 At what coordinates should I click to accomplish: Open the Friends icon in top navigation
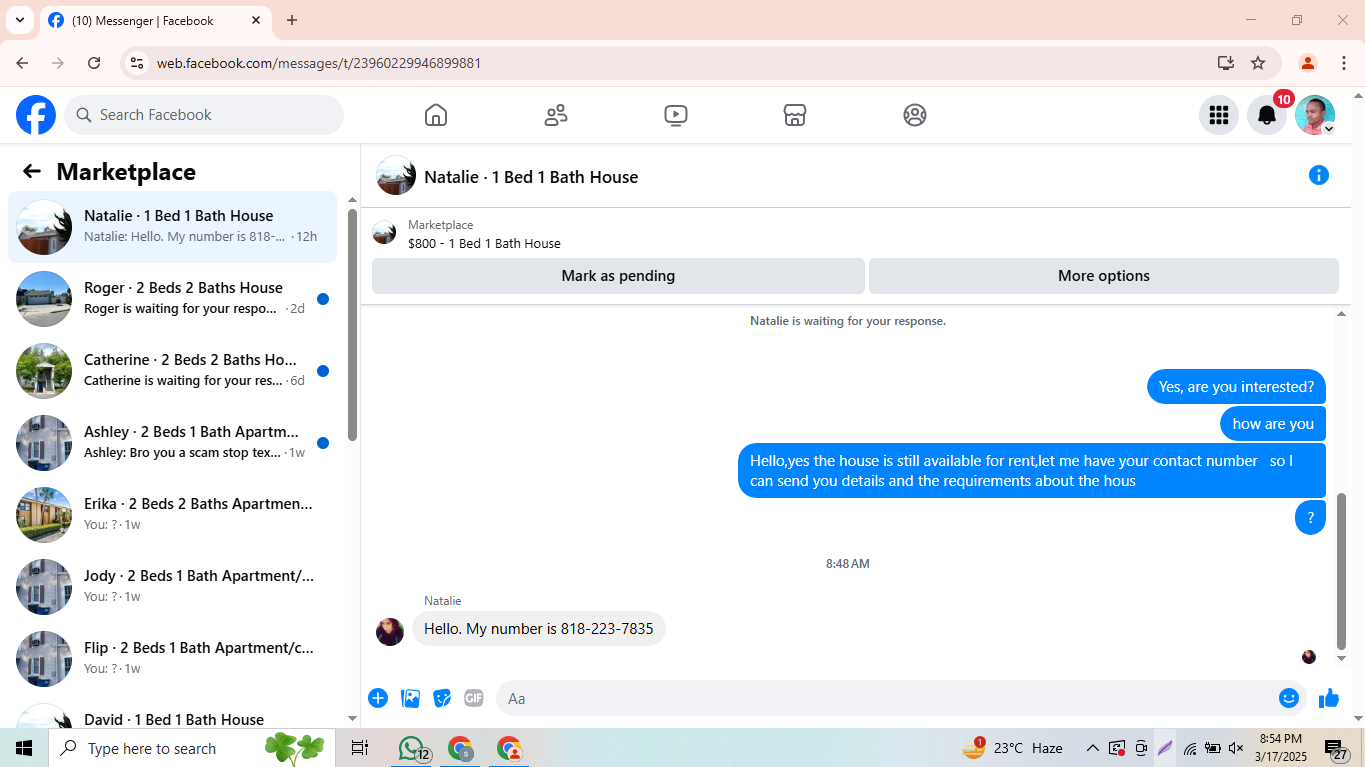pyautogui.click(x=556, y=115)
